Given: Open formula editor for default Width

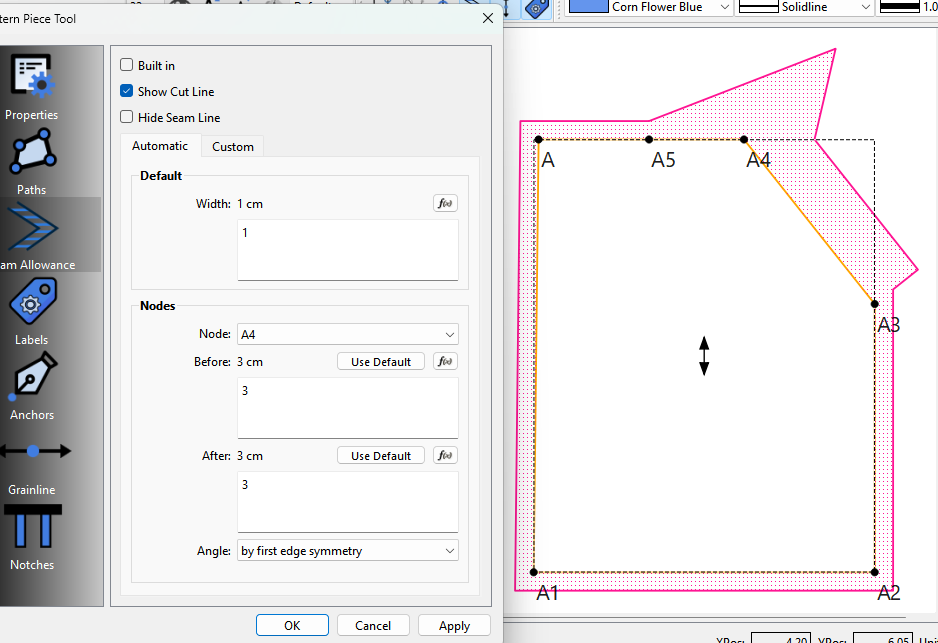Looking at the screenshot, I should tap(445, 203).
